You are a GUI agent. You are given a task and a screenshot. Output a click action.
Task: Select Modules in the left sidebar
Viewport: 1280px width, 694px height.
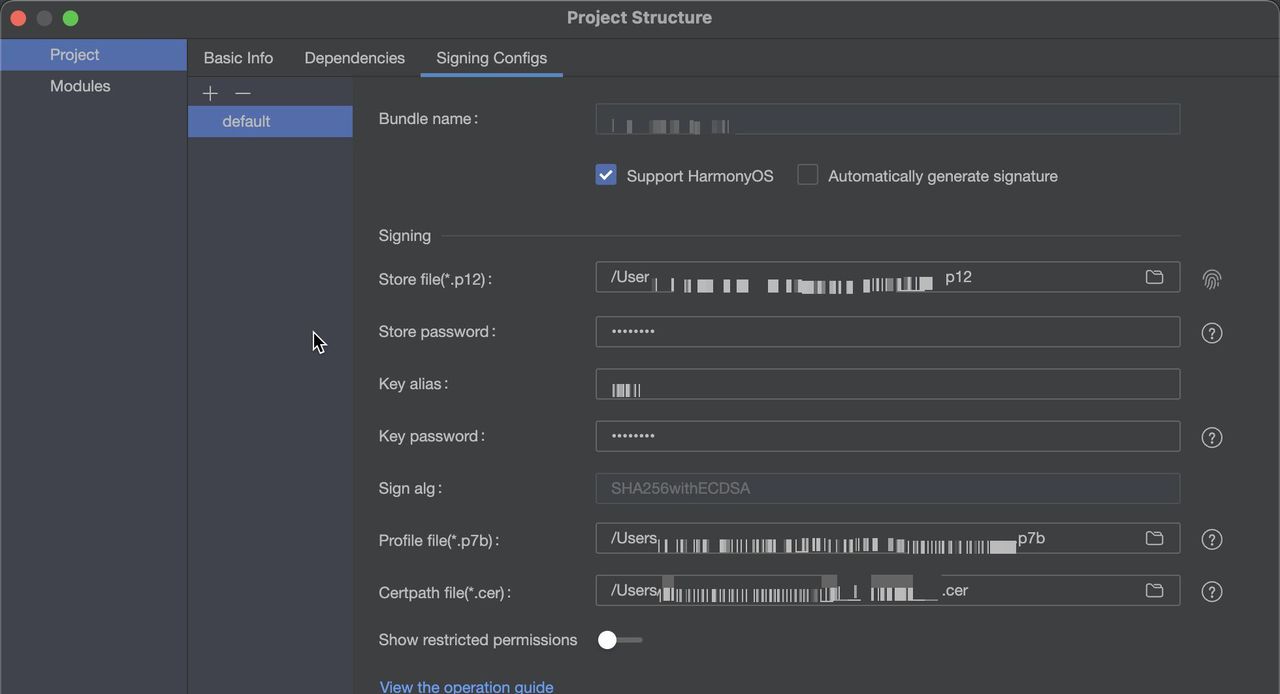[80, 86]
